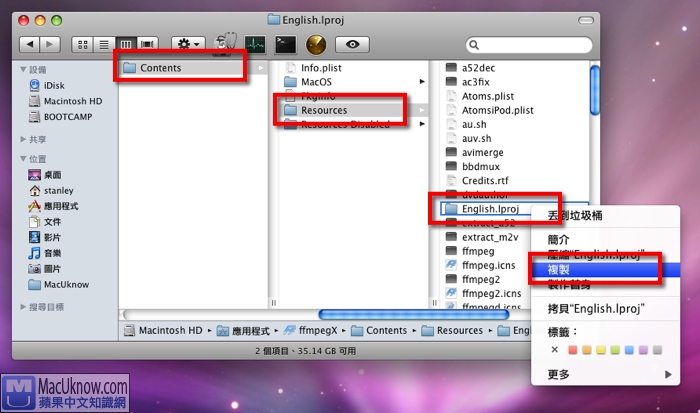Open 影片 in the sidebar
The width and height of the screenshot is (700, 413).
[x=45, y=237]
